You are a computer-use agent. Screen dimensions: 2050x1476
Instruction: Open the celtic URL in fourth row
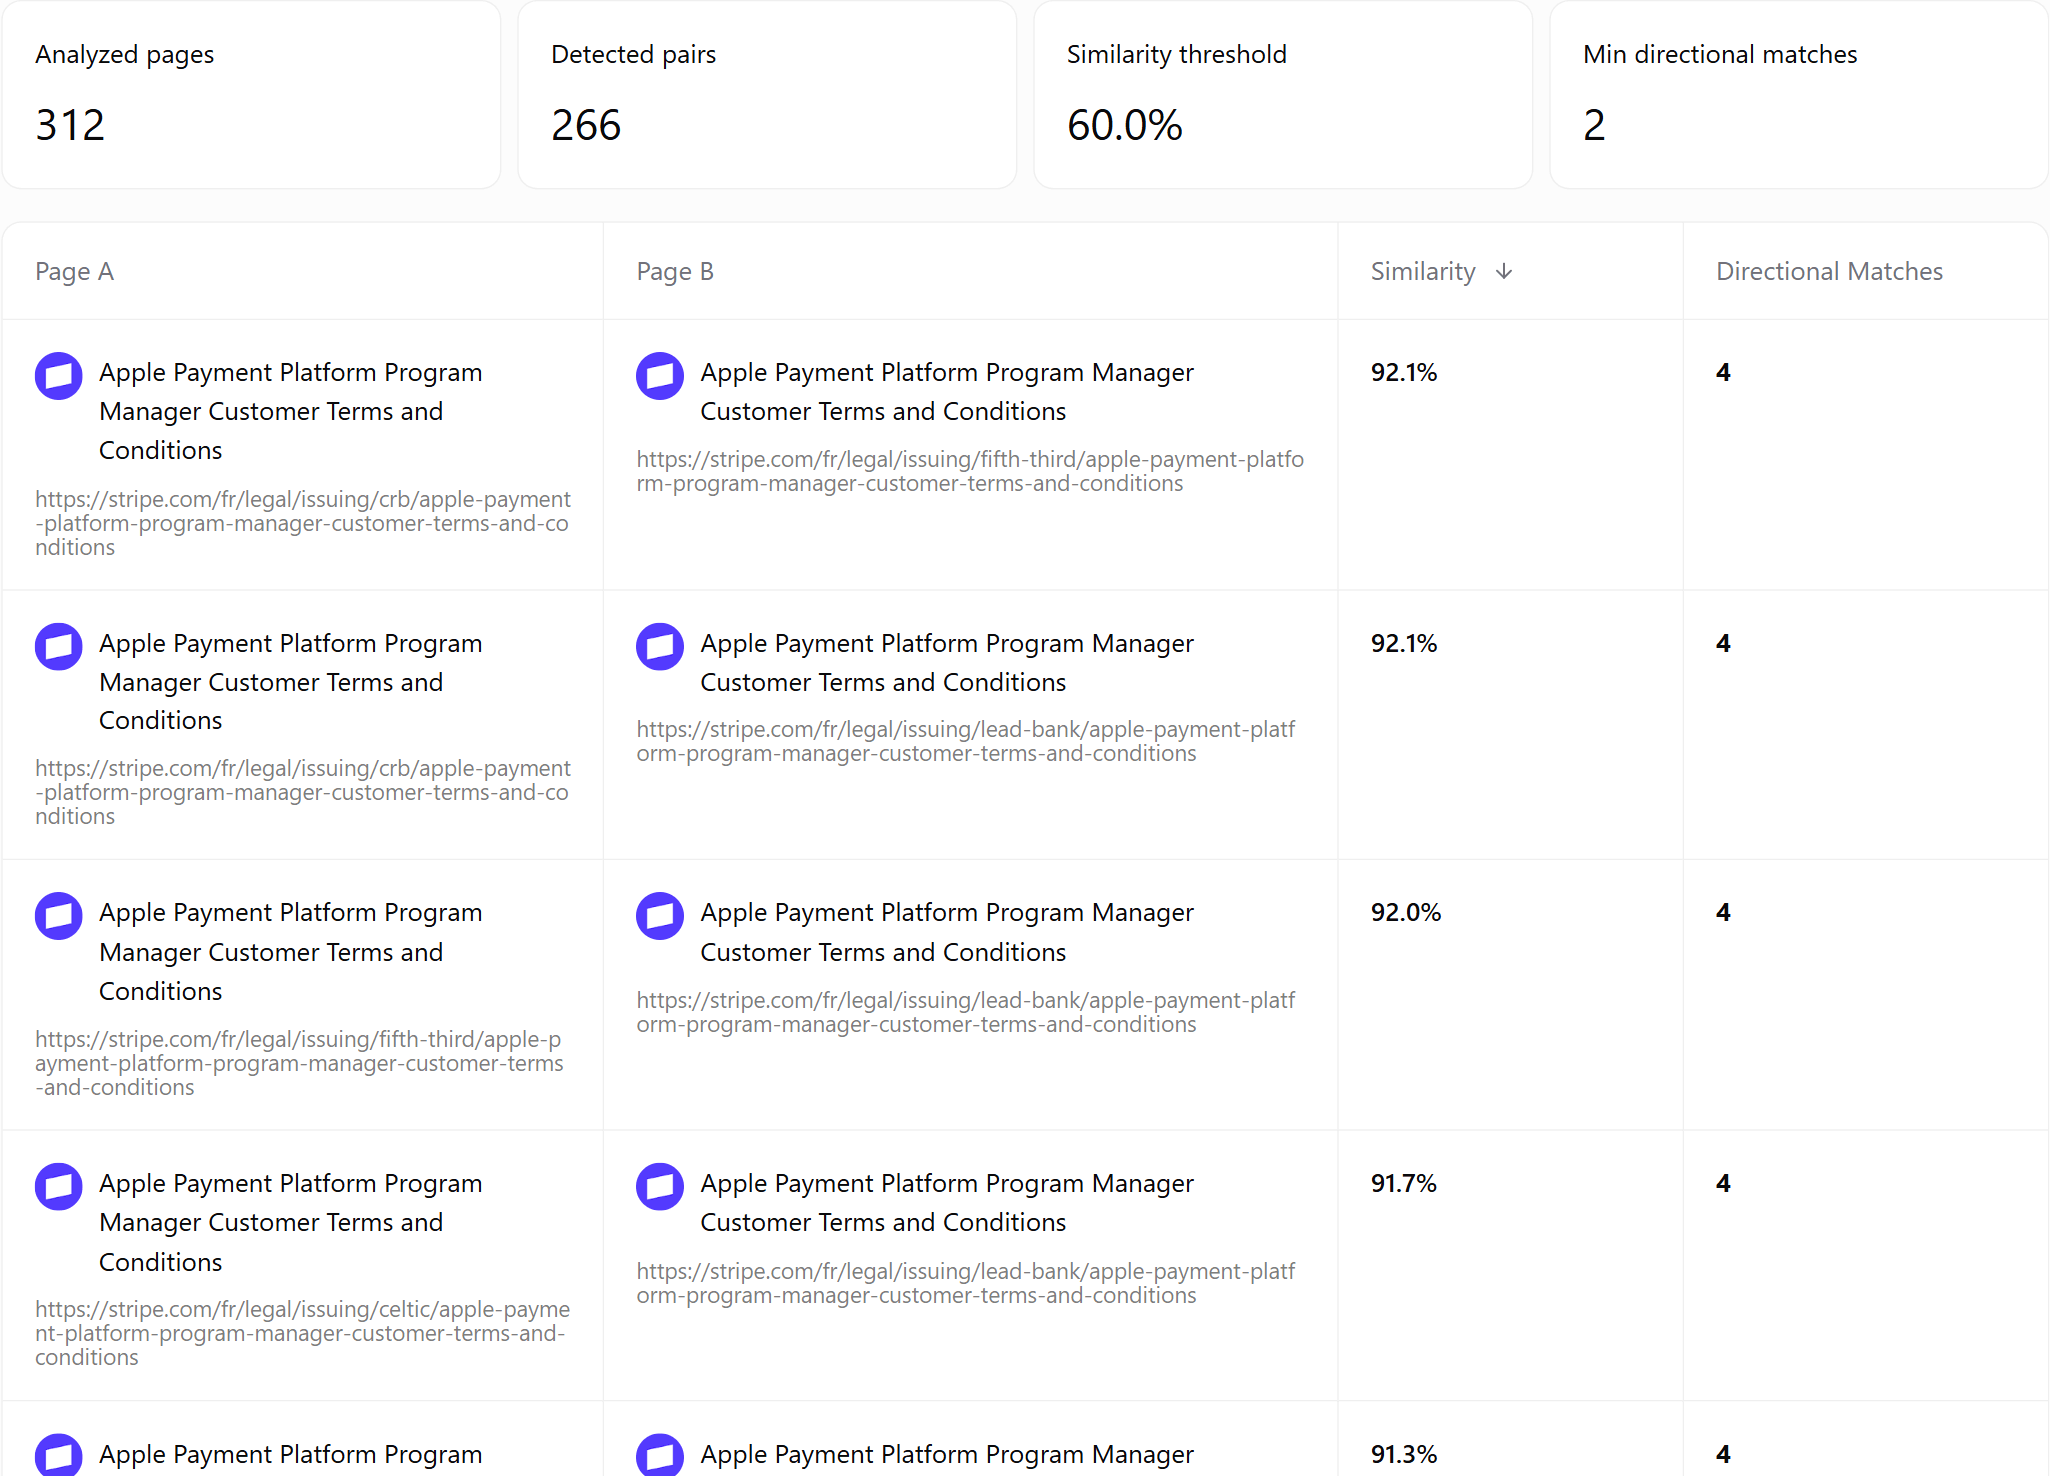click(x=303, y=1333)
